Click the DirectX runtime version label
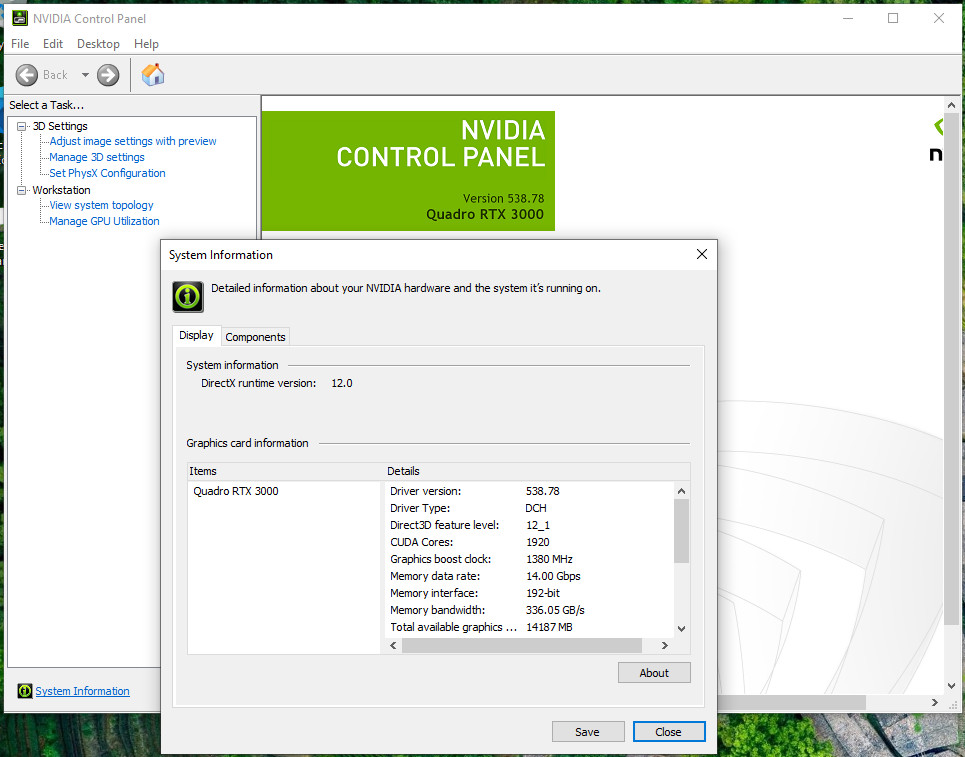 coord(258,383)
